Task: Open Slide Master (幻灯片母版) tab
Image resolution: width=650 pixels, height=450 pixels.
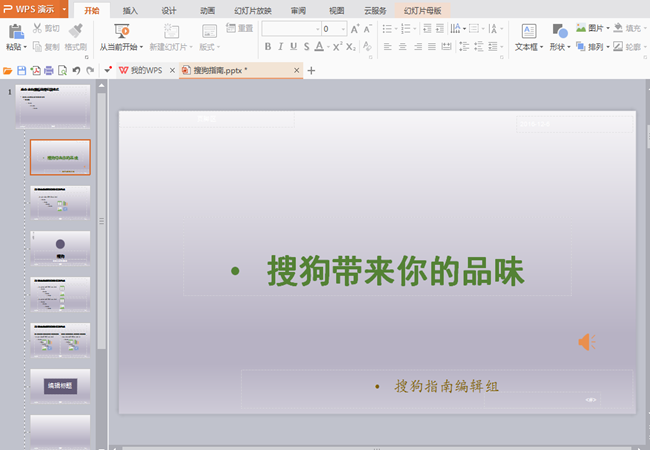Action: coord(422,11)
